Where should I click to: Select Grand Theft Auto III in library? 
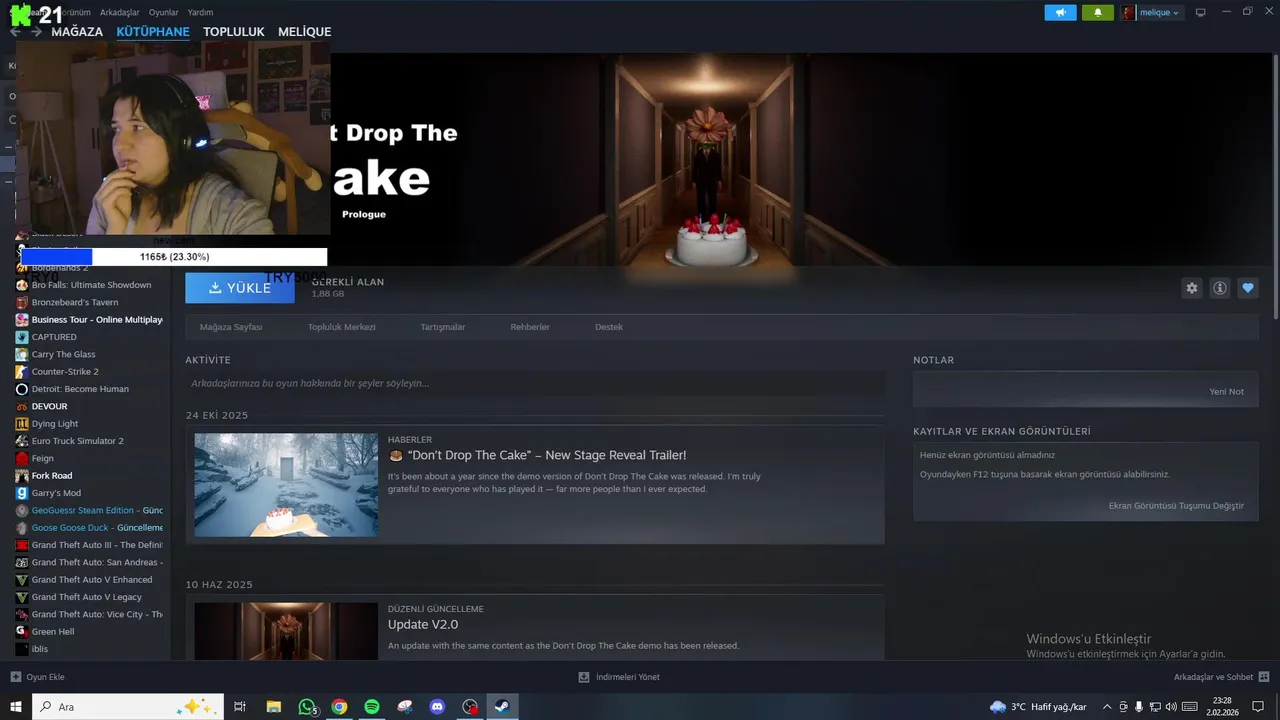pos(96,545)
